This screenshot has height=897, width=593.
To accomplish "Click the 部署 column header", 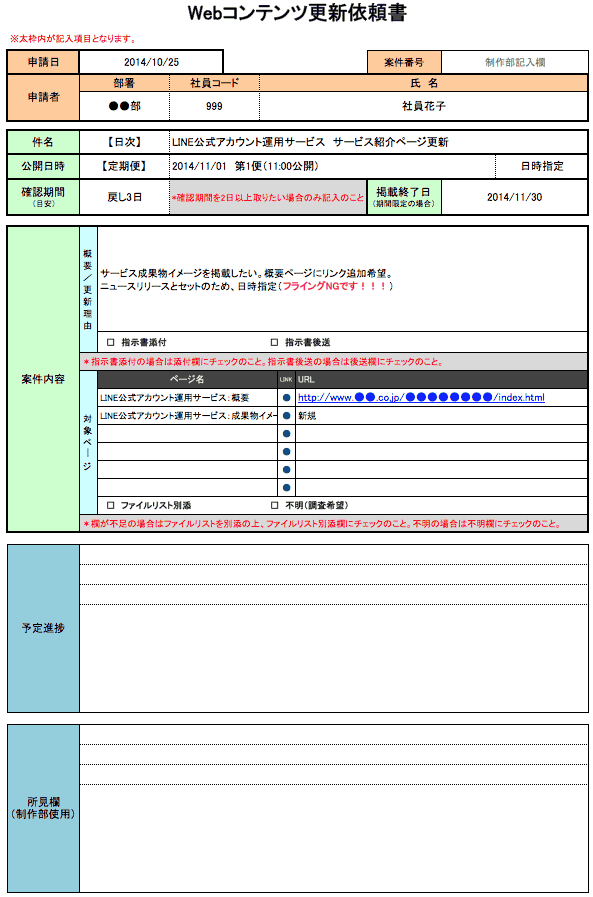I will (x=125, y=84).
